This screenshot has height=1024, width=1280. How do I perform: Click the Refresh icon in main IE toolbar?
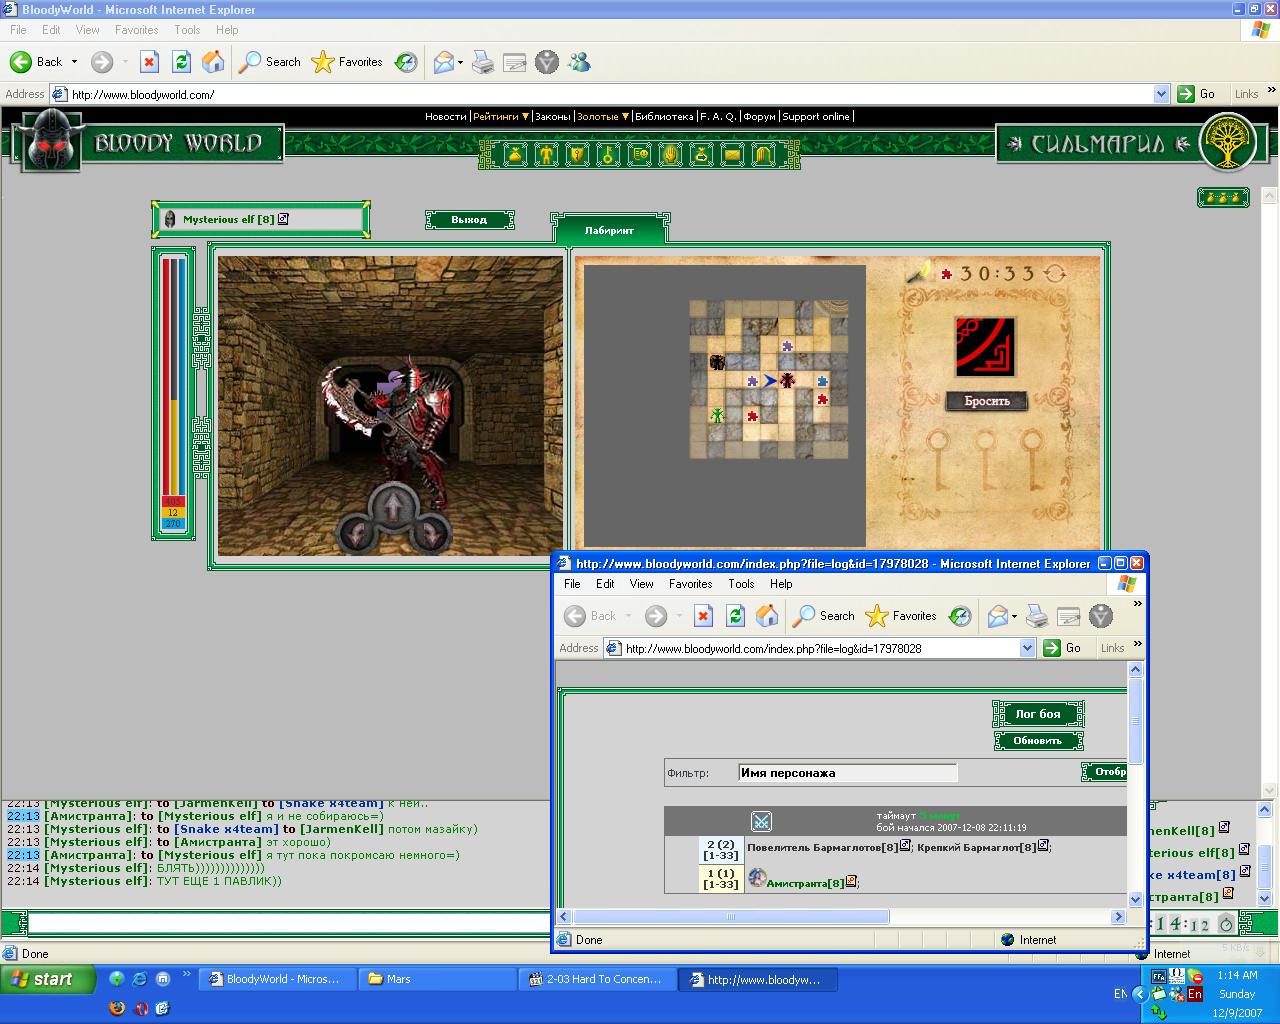pos(181,62)
